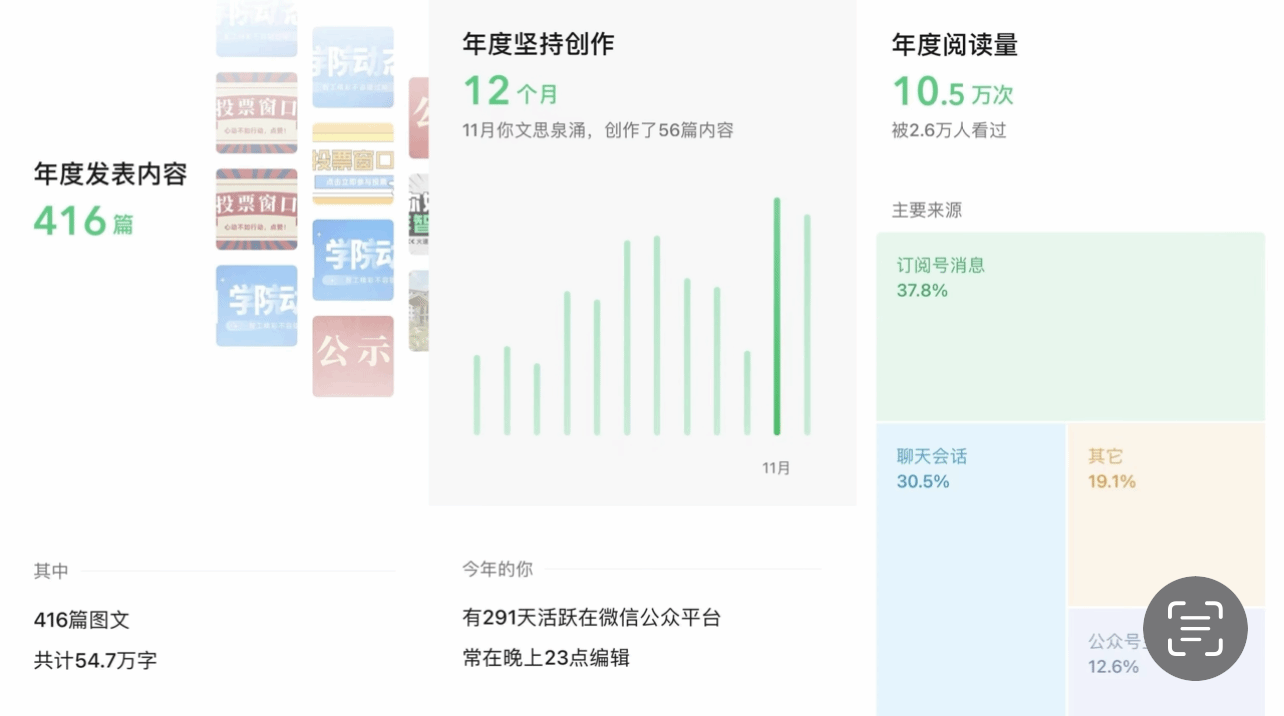Screen dimensions: 1284x716
Task: Click the 主要来源 label
Action: click(x=927, y=210)
